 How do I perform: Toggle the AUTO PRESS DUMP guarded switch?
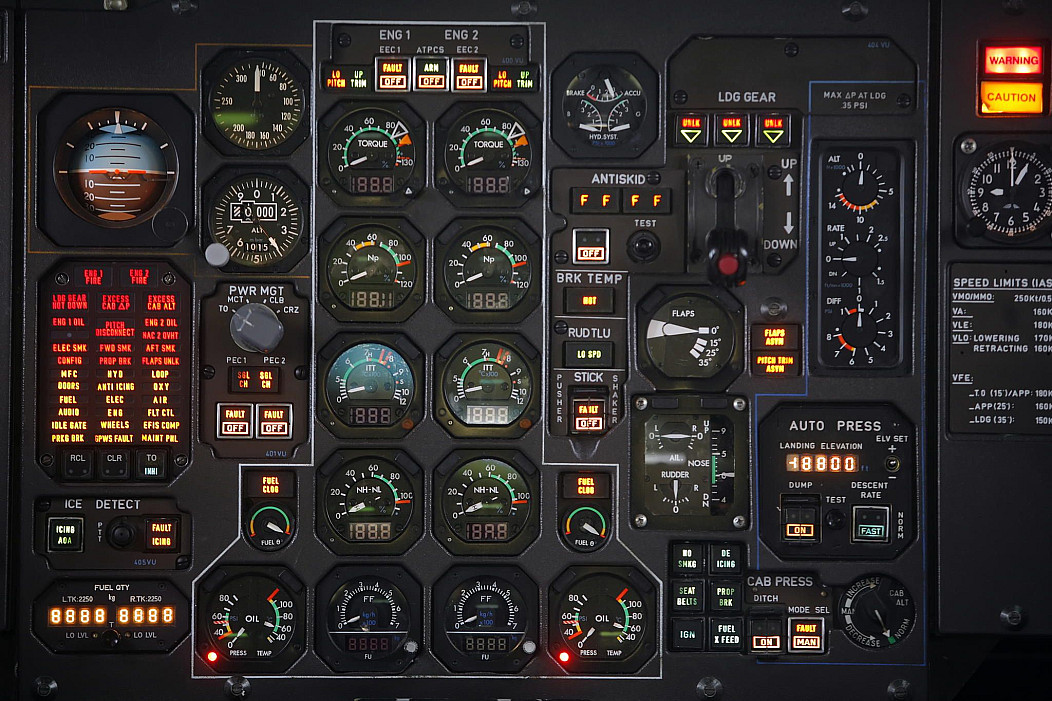pyautogui.click(x=798, y=521)
